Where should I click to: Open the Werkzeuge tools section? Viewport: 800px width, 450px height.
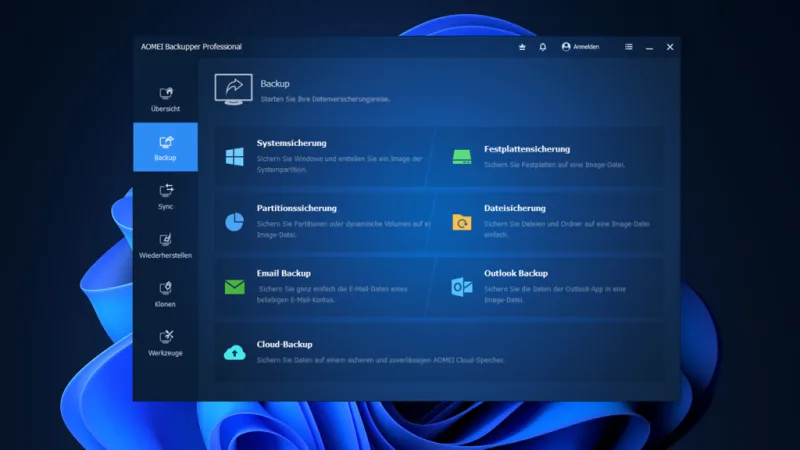click(165, 343)
